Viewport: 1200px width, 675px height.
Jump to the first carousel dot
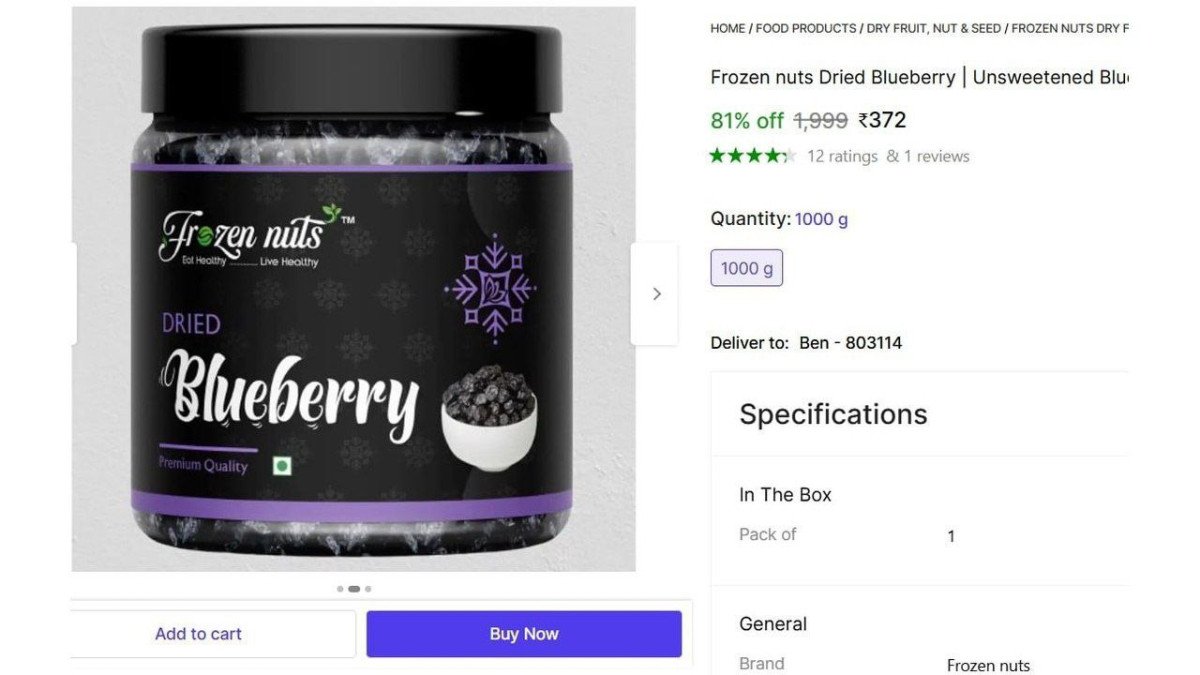coord(340,589)
